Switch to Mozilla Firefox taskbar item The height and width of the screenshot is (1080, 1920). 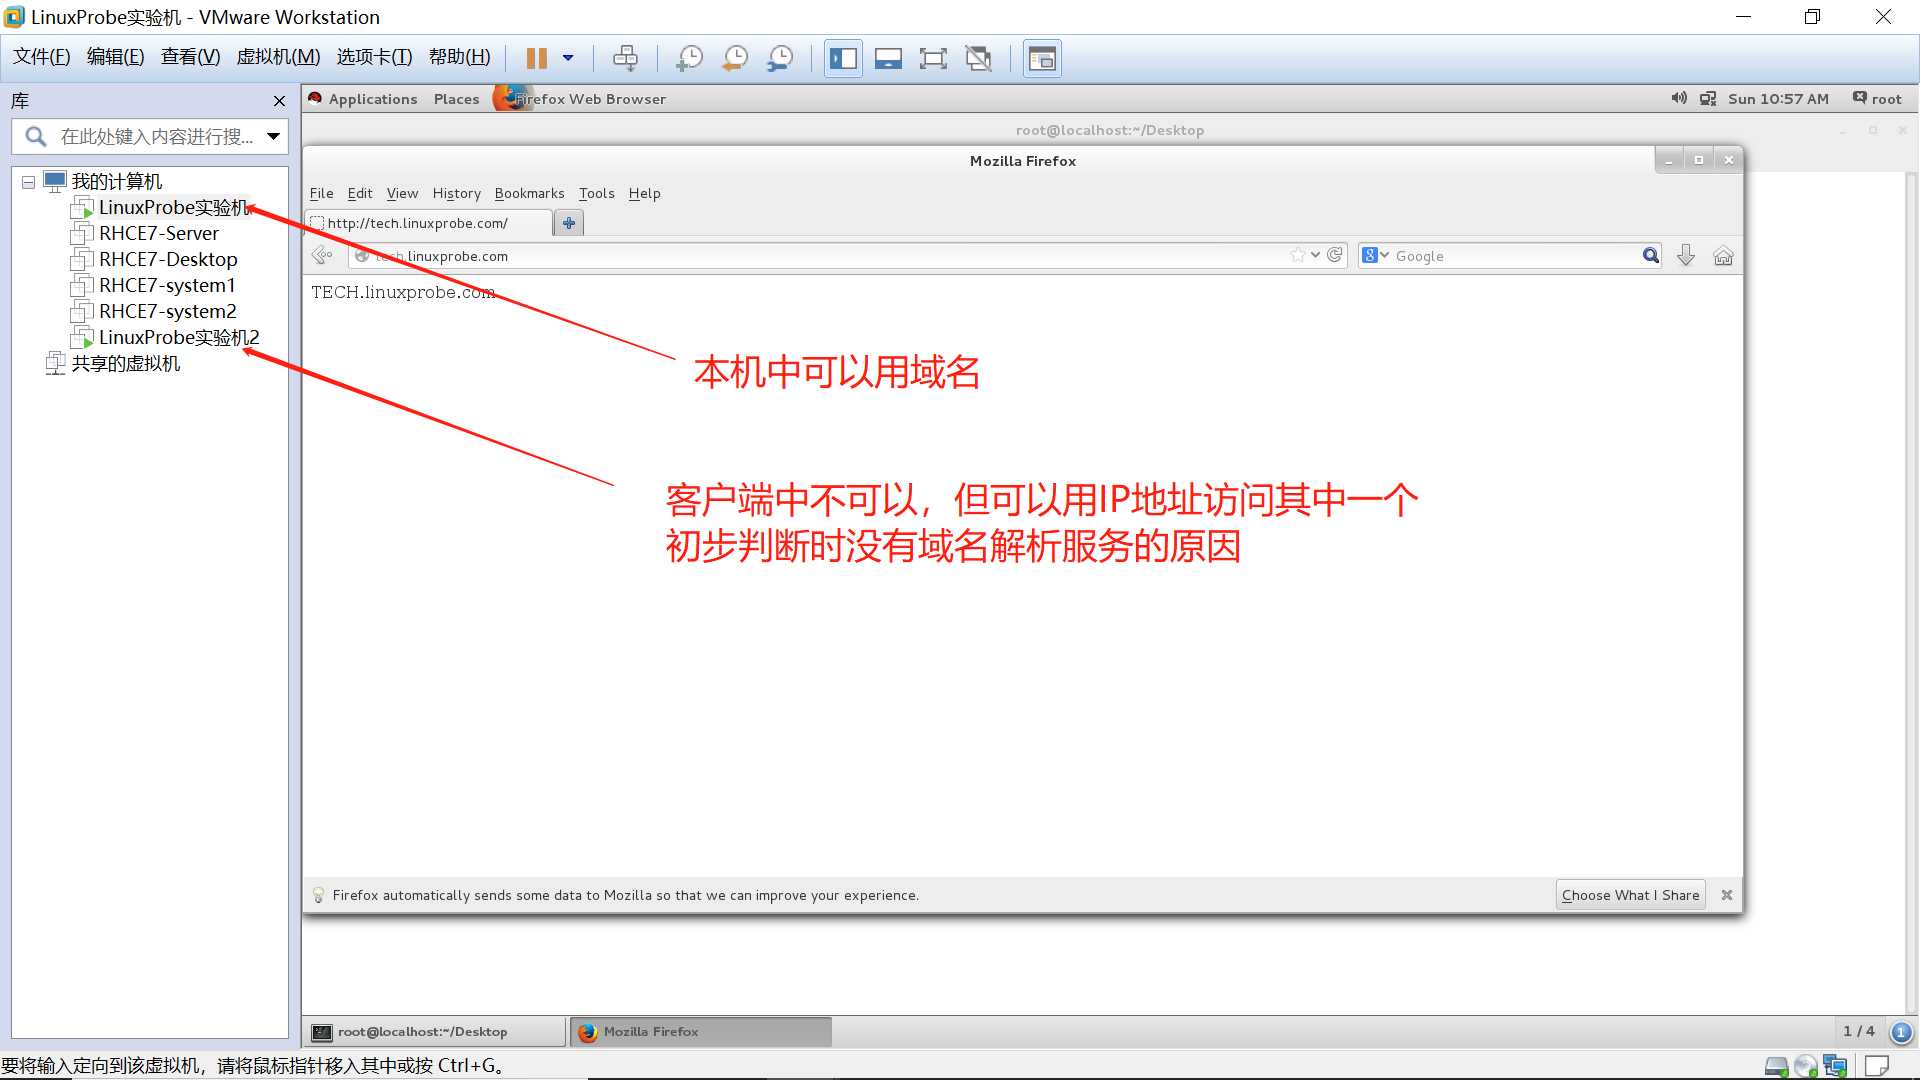coord(700,1032)
